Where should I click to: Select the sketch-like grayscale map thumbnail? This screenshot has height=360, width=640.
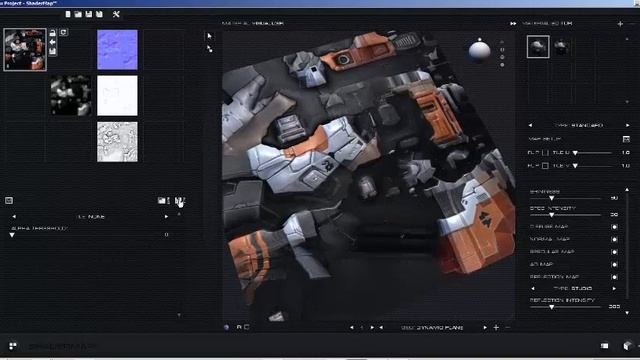coord(117,142)
